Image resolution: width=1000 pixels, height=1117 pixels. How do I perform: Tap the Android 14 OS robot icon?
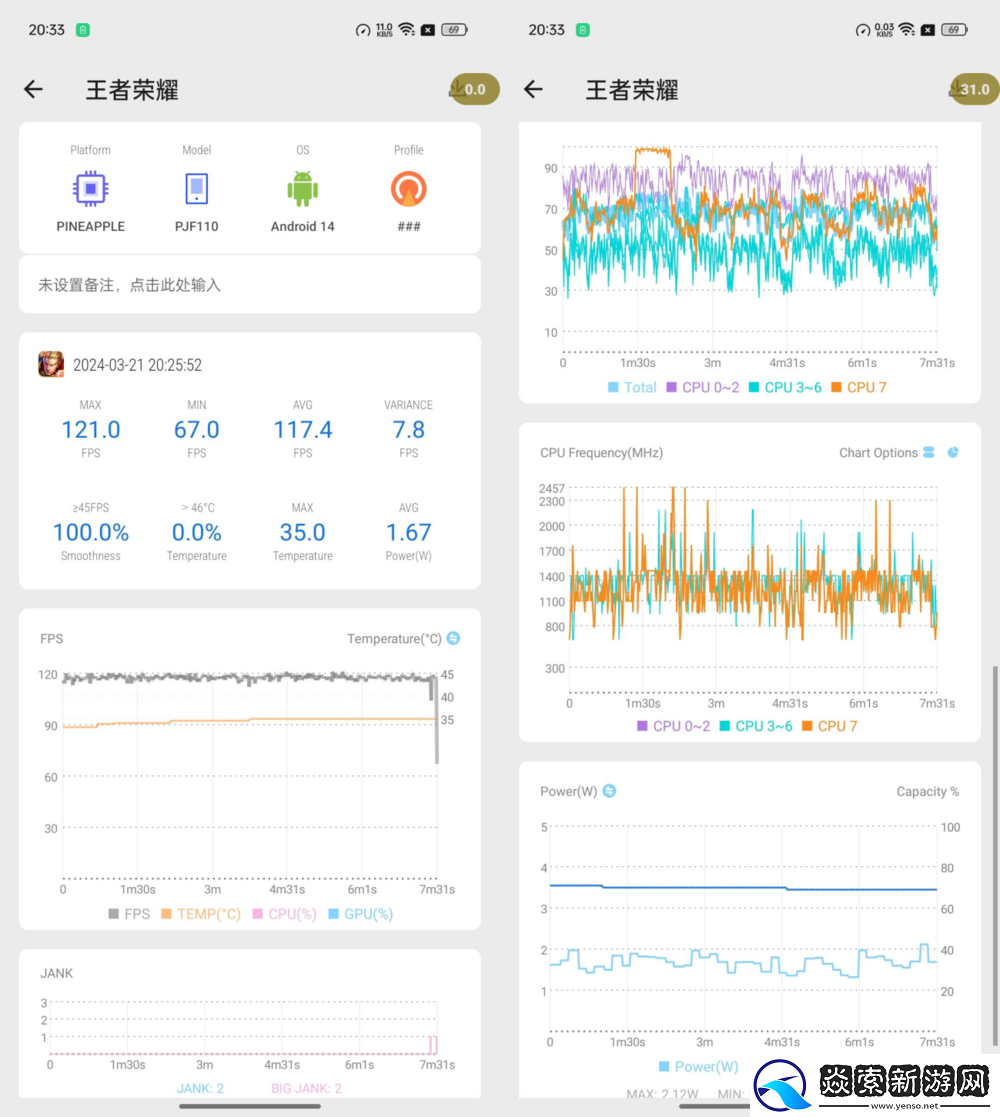(302, 187)
